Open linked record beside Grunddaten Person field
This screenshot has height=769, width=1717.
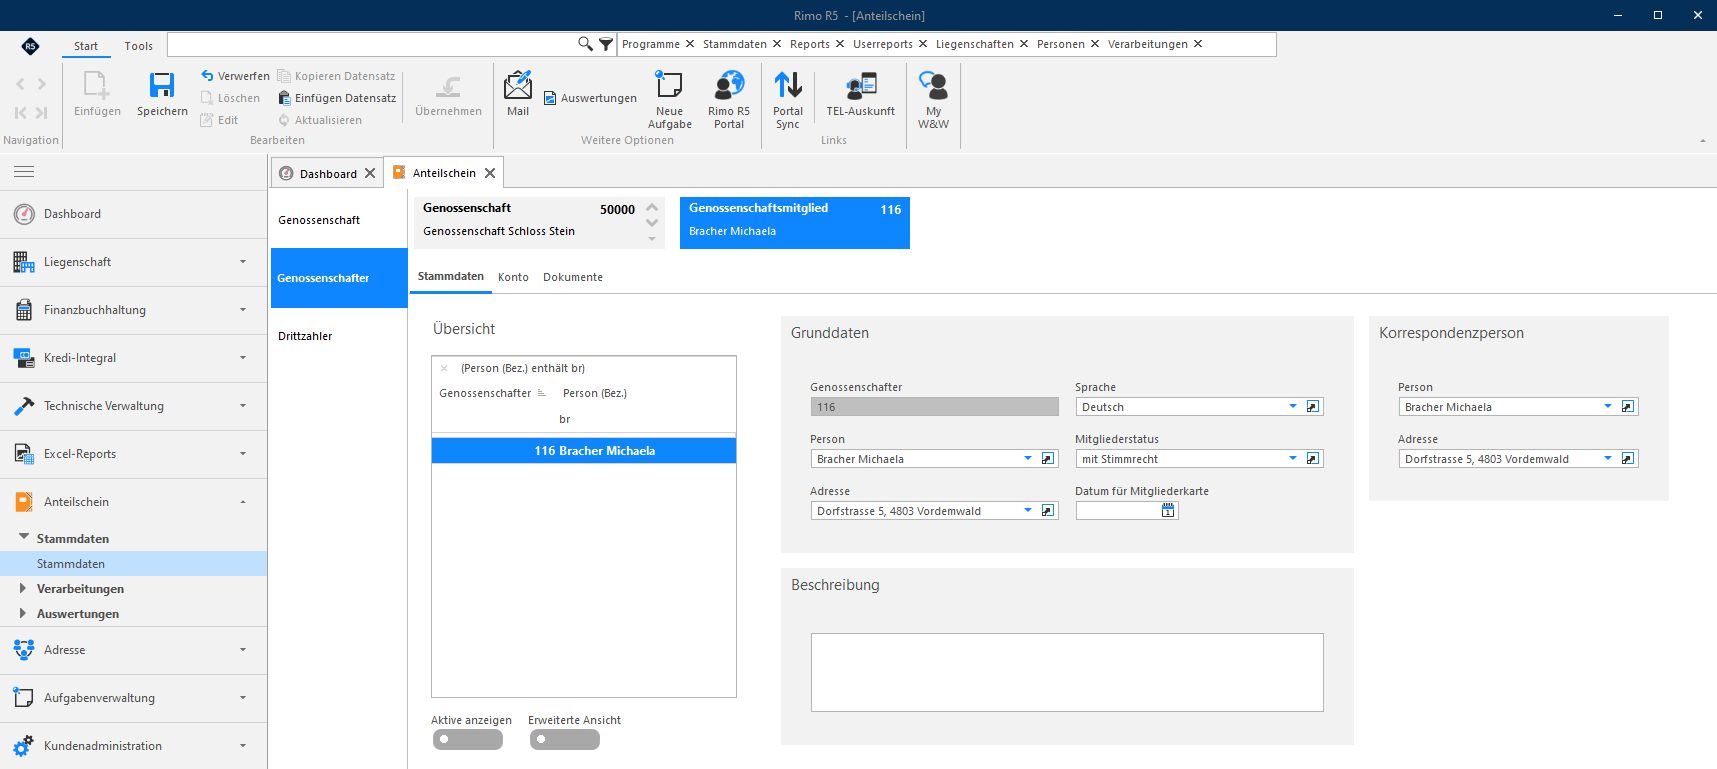click(1048, 459)
